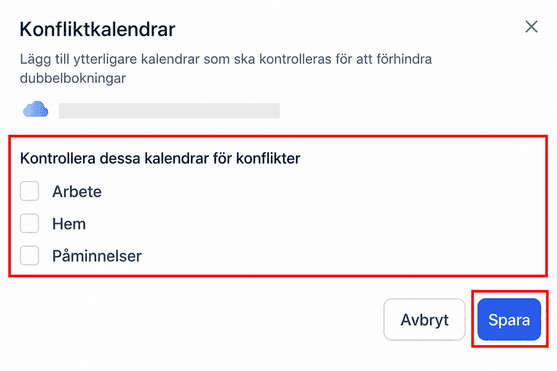
Task: Click the Påminnelser label text
Action: [97, 256]
